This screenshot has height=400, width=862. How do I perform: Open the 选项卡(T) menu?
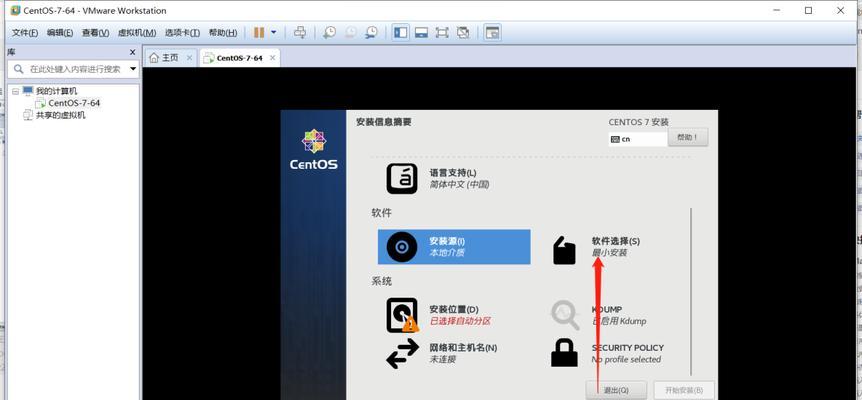(183, 33)
